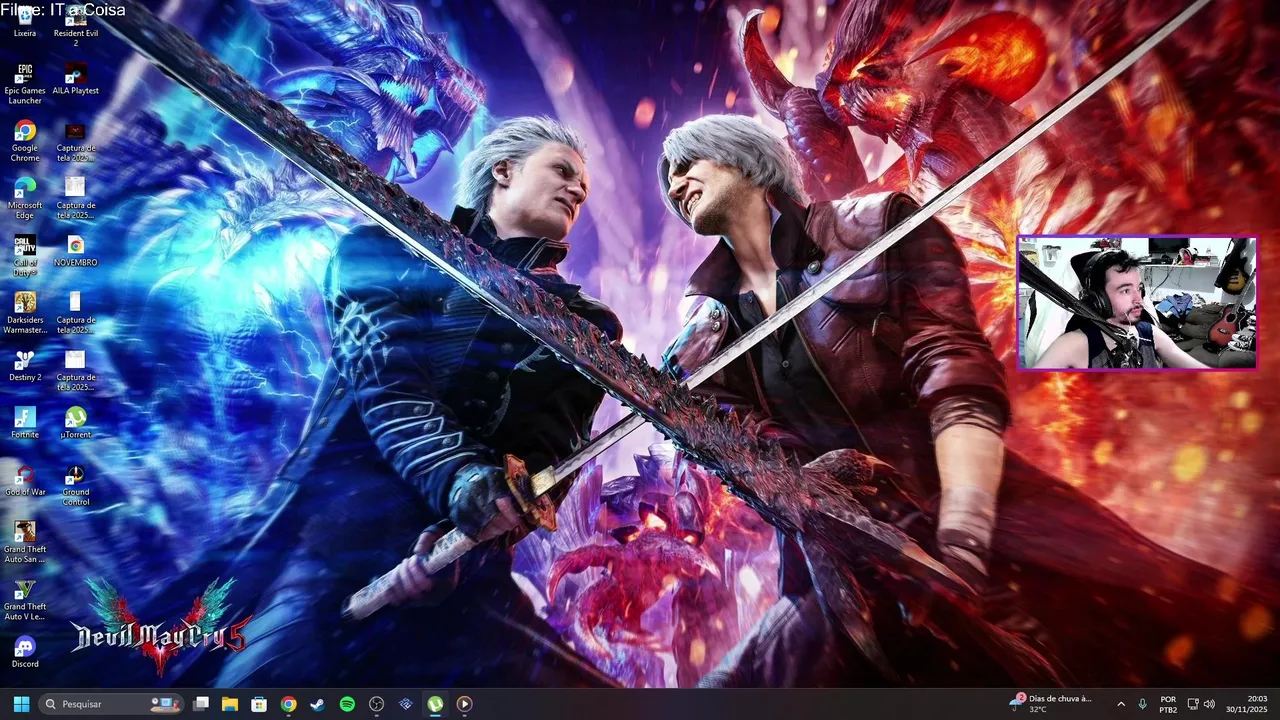Viewport: 1280px width, 720px height.
Task: Open Spotify from the taskbar
Action: click(x=347, y=704)
